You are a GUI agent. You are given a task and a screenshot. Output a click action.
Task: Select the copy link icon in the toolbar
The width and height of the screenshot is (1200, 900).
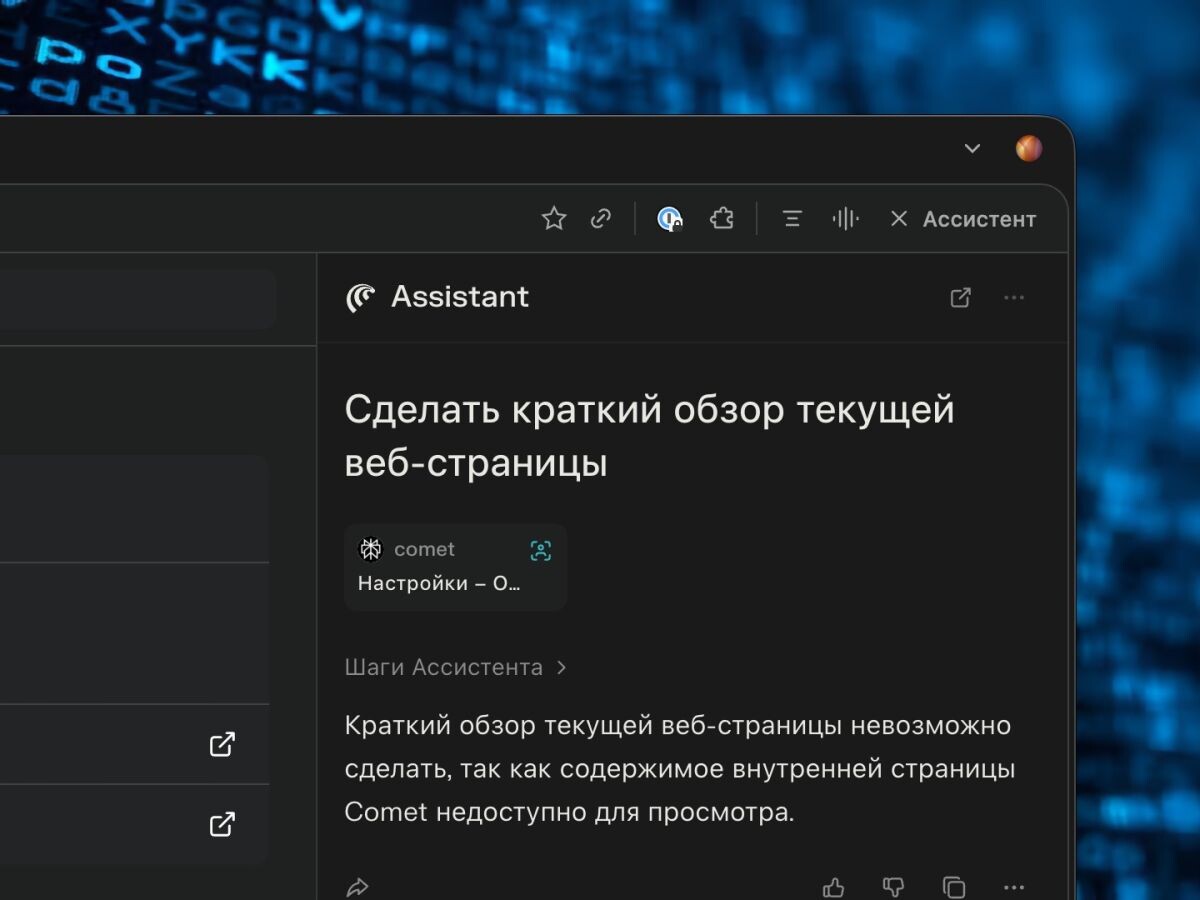click(x=601, y=218)
